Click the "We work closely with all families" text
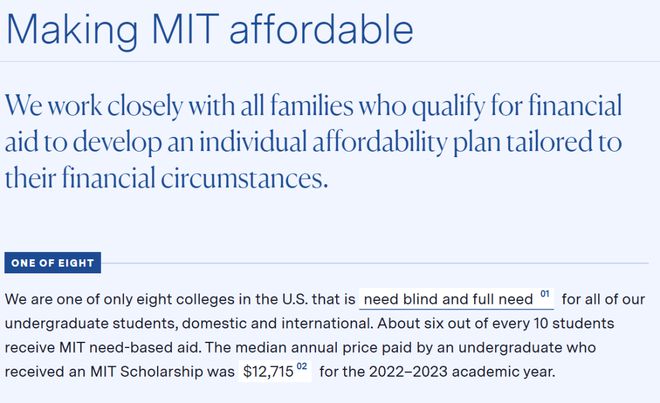The height and width of the screenshot is (403, 660). tap(179, 105)
